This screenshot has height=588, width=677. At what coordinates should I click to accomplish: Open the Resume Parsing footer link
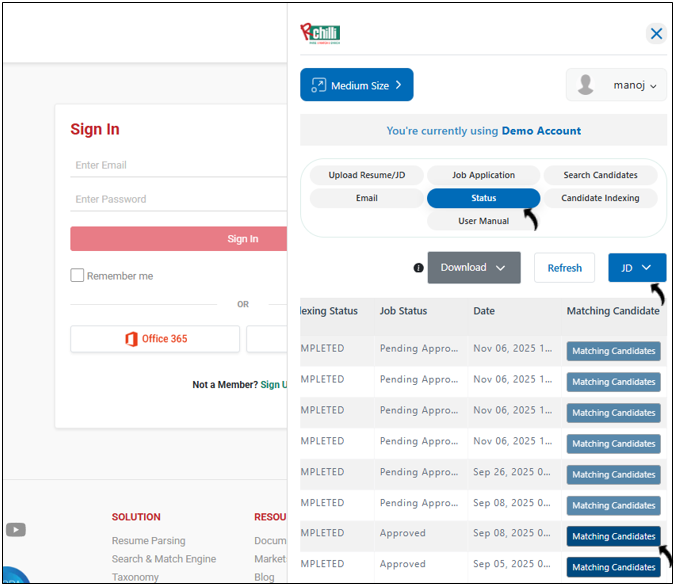[148, 541]
